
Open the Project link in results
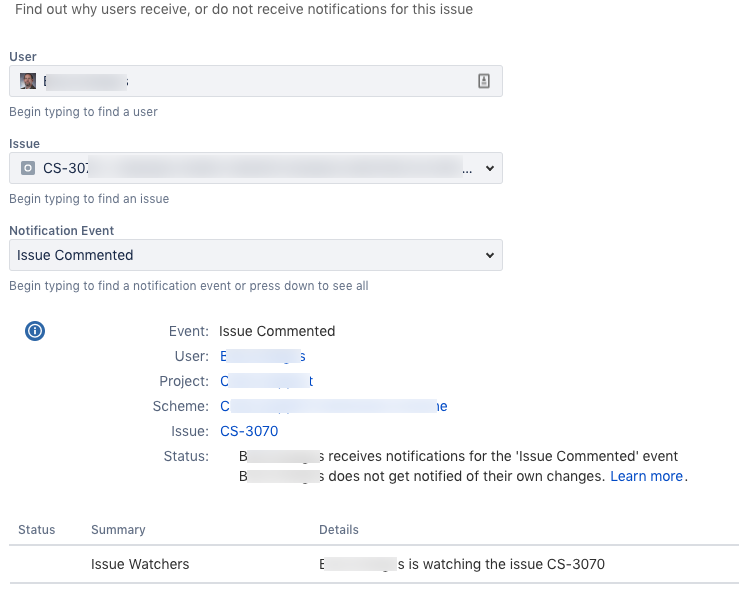(266, 381)
